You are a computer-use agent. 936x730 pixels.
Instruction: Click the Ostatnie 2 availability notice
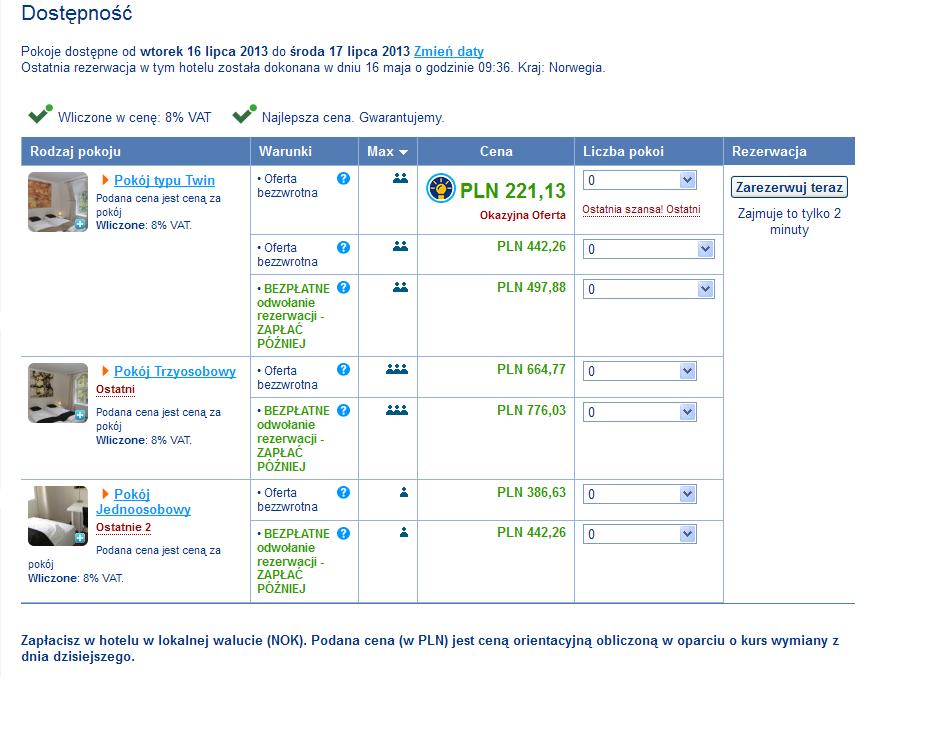tap(124, 528)
